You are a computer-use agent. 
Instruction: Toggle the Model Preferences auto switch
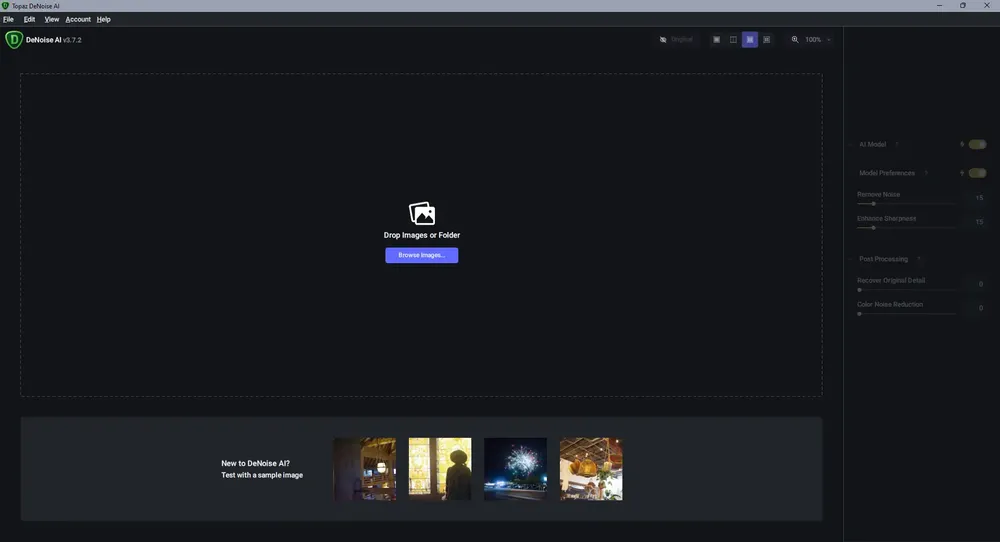pos(977,173)
